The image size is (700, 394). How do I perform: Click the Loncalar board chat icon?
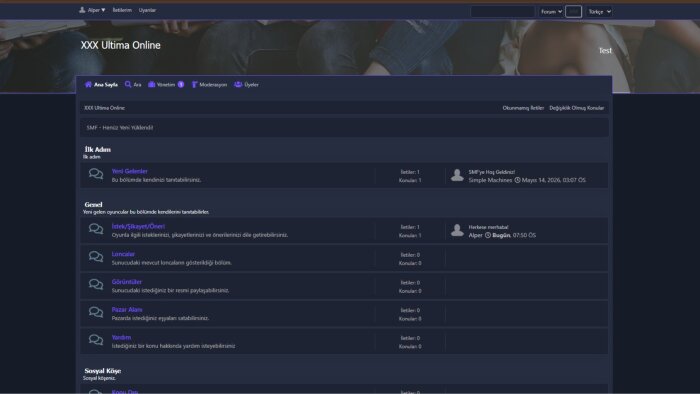coord(96,257)
